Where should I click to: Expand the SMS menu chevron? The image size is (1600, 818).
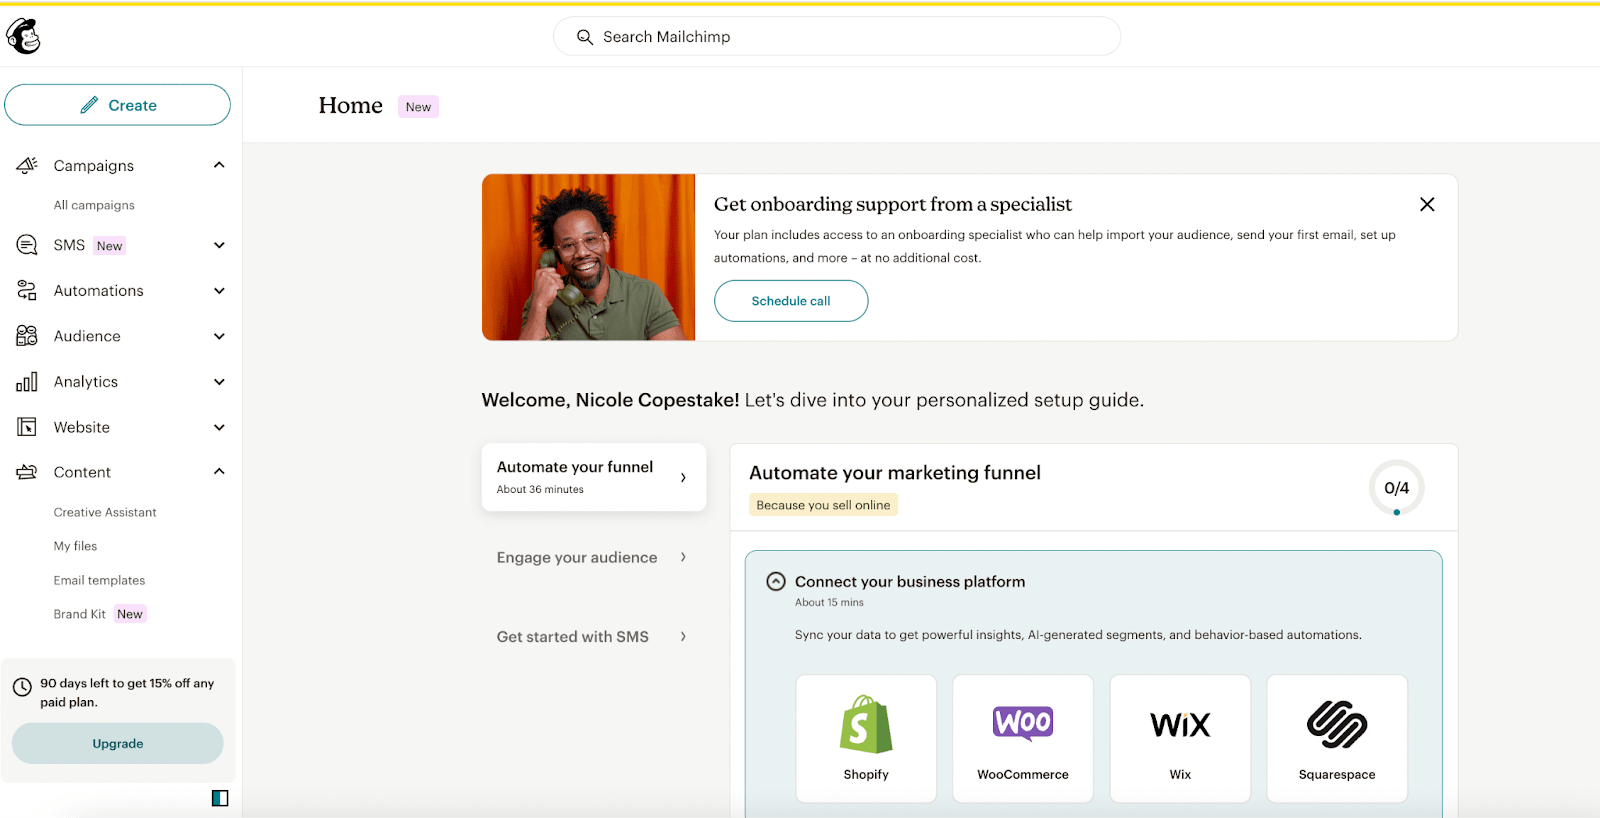(x=219, y=245)
